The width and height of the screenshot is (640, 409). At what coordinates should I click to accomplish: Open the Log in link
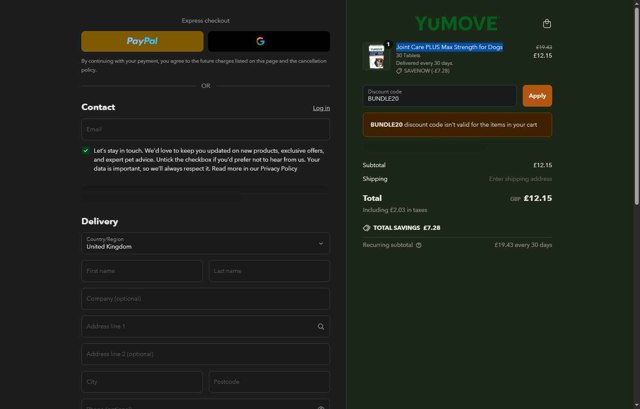tap(321, 108)
